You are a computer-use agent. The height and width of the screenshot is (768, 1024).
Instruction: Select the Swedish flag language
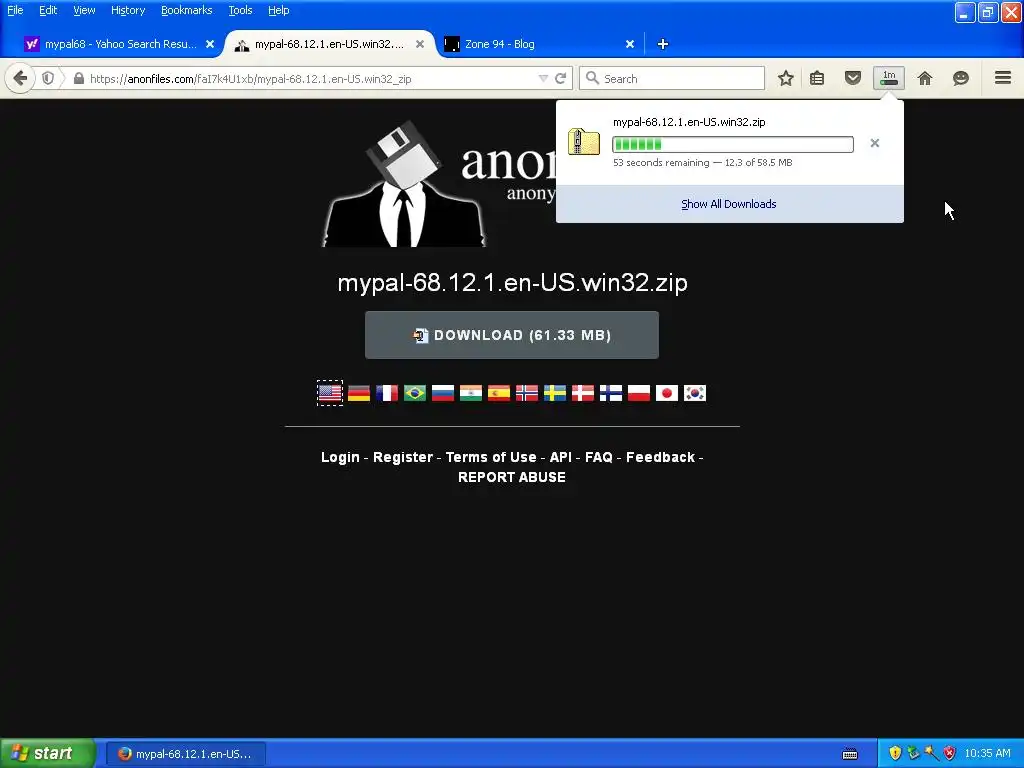(555, 393)
